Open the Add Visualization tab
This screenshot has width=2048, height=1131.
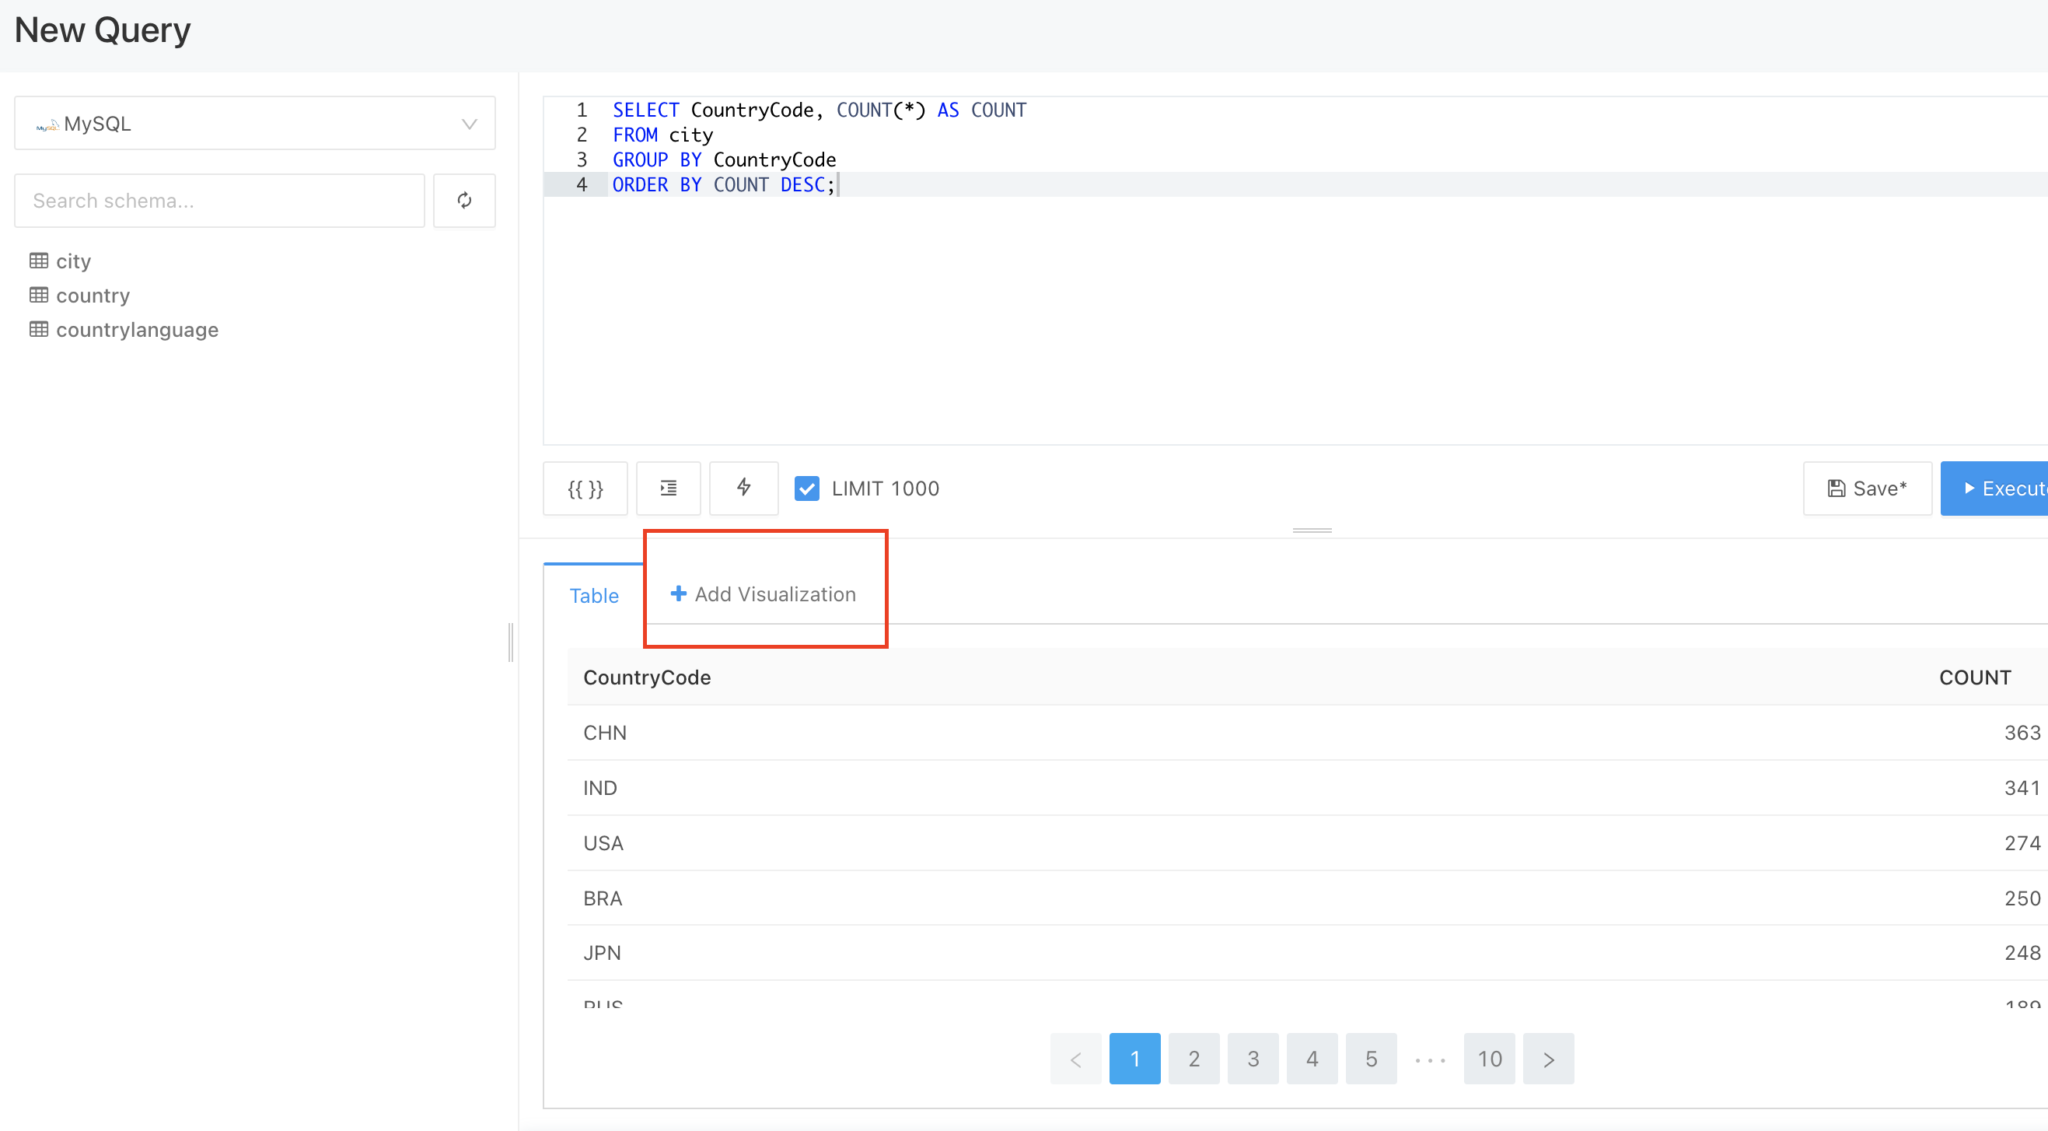(x=764, y=593)
